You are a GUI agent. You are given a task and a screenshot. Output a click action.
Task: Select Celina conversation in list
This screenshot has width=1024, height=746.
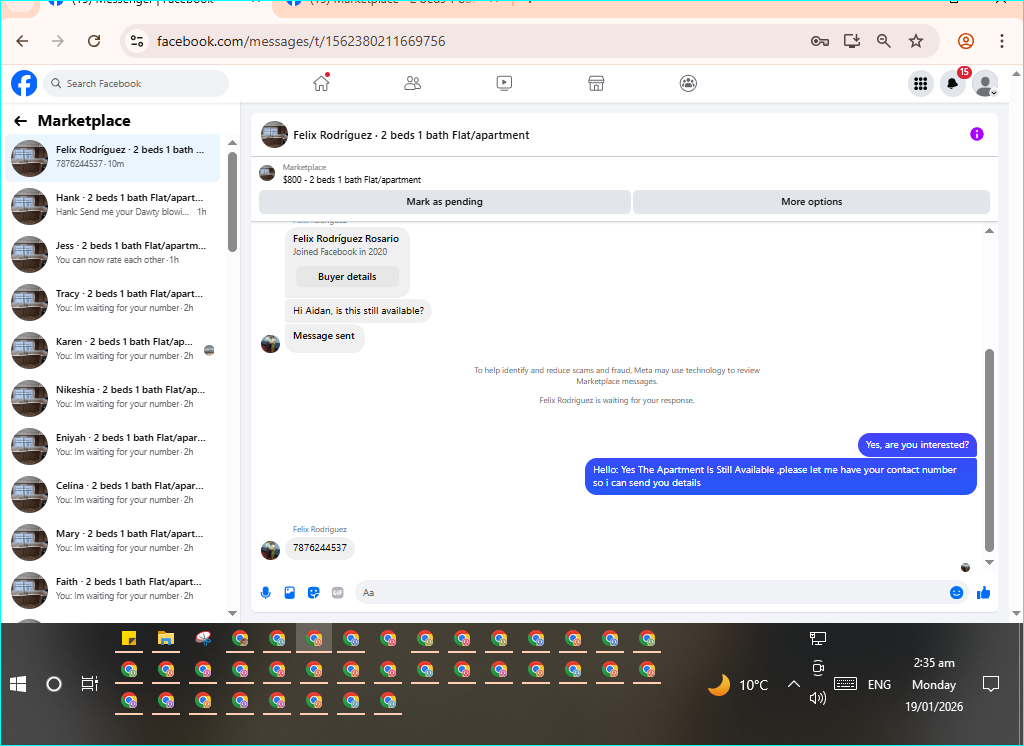pos(113,494)
